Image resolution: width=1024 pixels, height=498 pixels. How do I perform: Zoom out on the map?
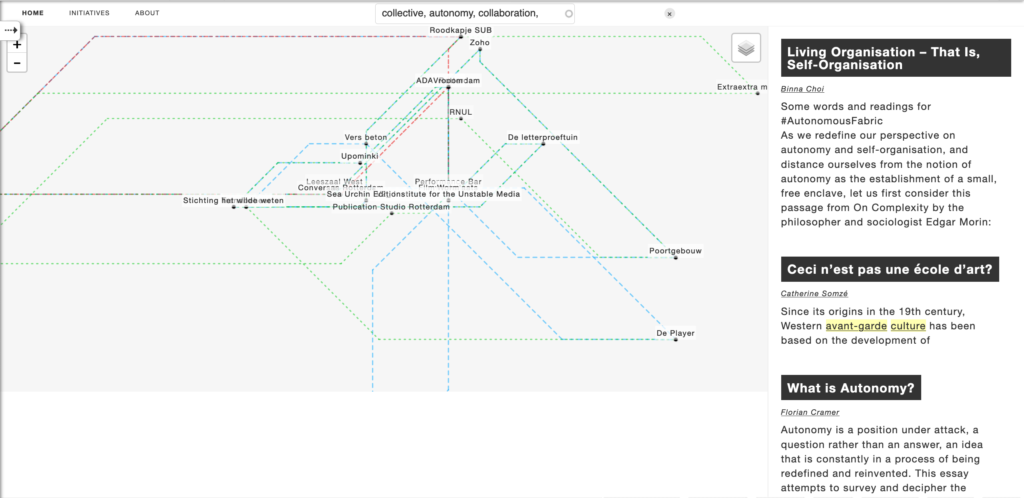(x=17, y=63)
